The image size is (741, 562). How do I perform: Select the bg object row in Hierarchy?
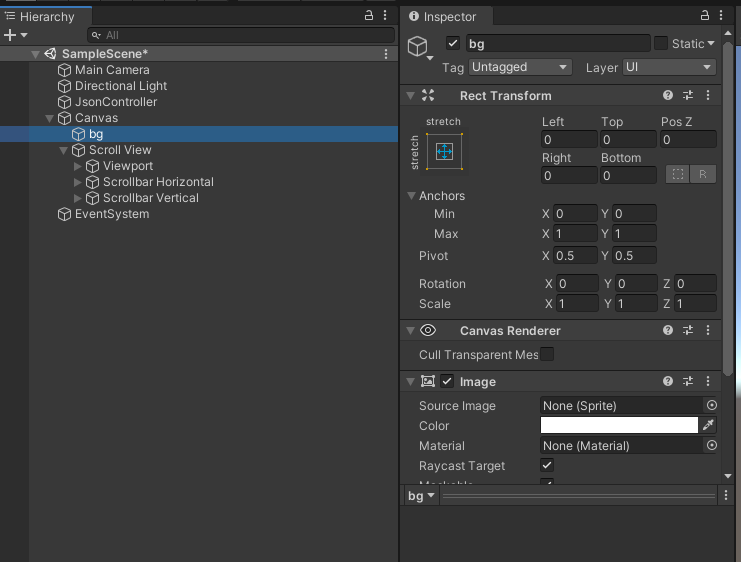point(199,134)
